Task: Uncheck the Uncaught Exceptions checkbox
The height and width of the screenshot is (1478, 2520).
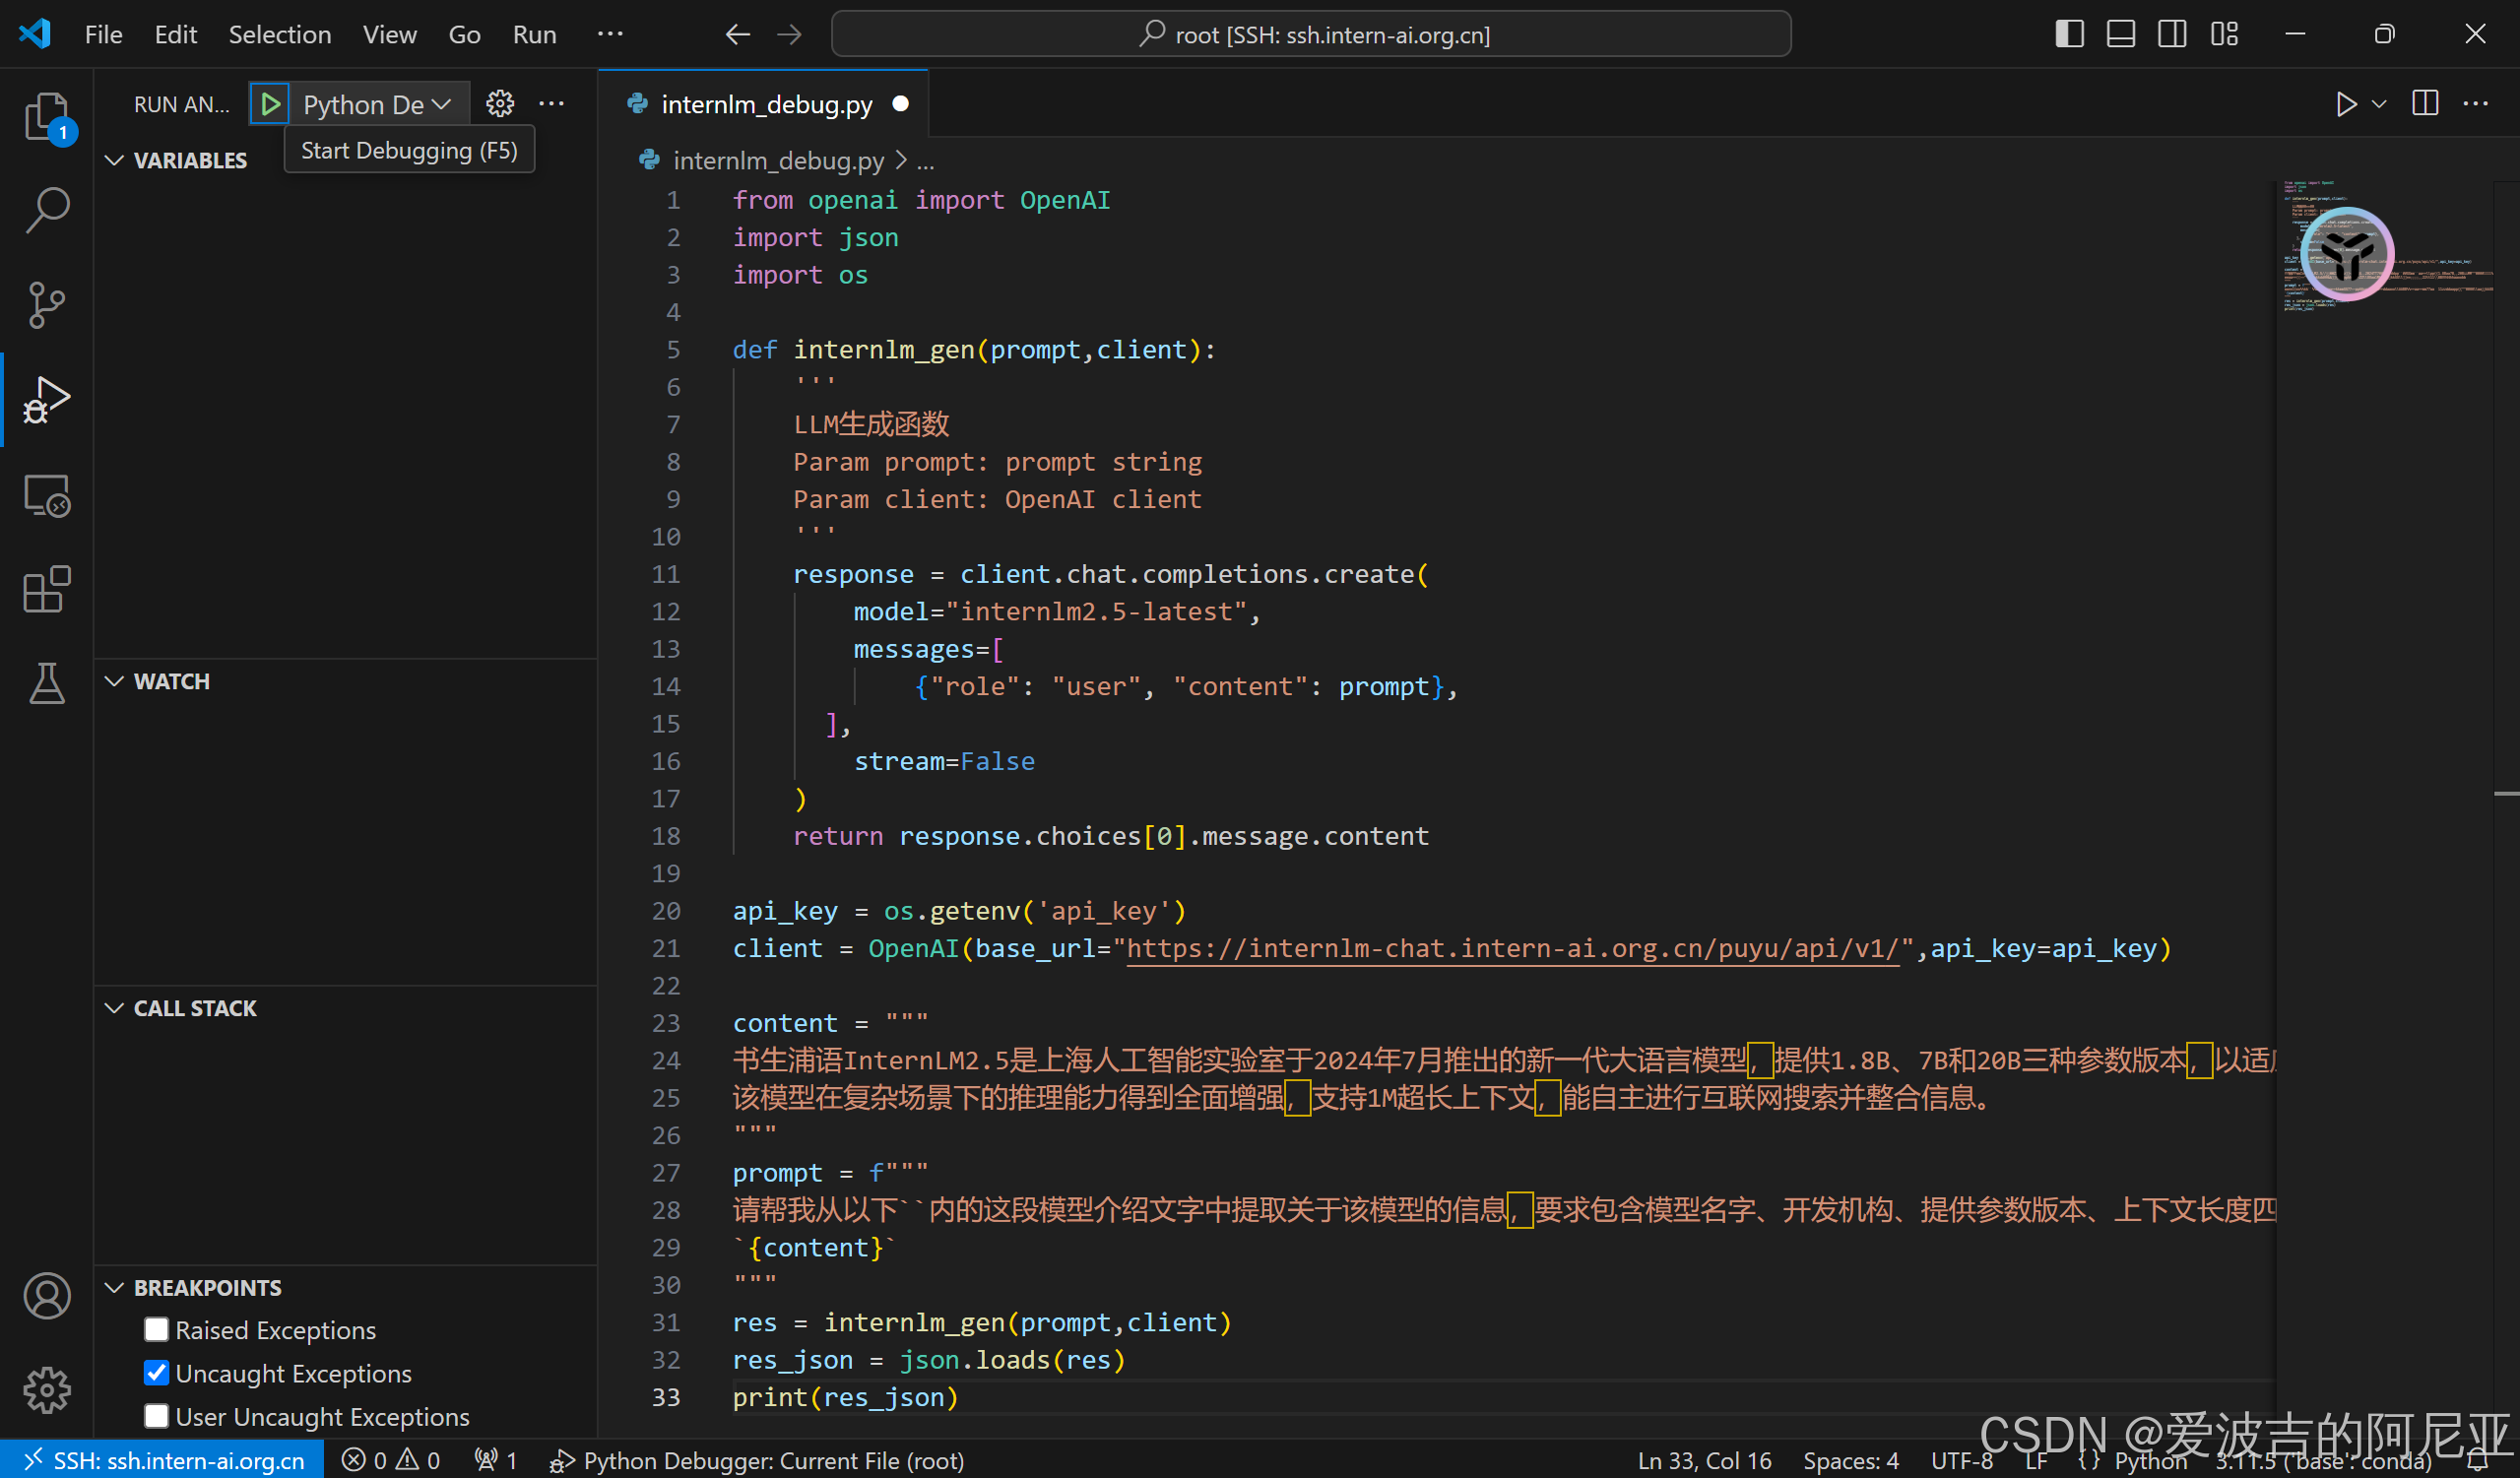Action: click(x=156, y=1373)
